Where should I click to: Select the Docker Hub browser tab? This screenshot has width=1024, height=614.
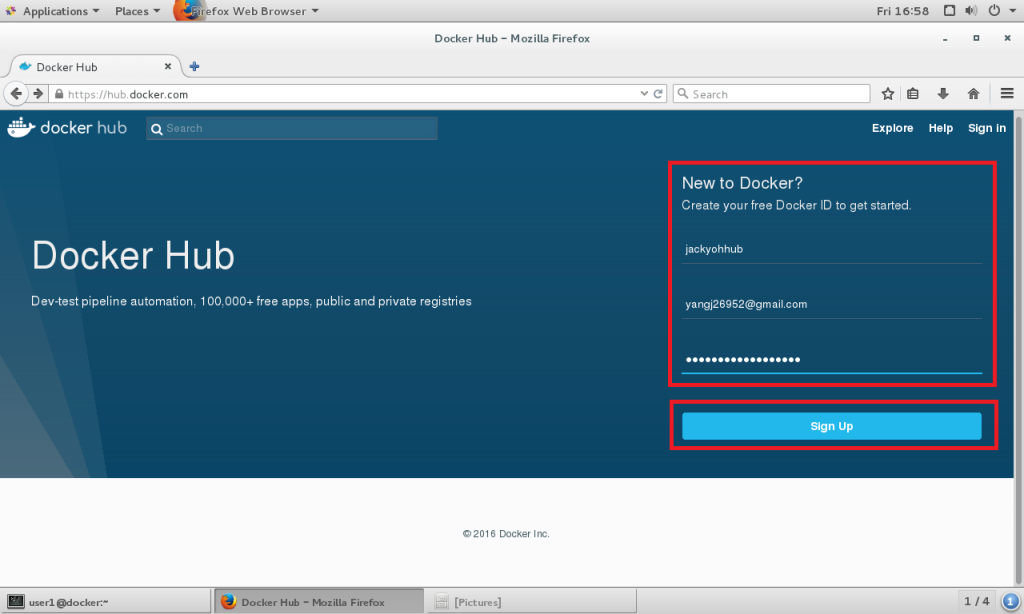tap(95, 67)
